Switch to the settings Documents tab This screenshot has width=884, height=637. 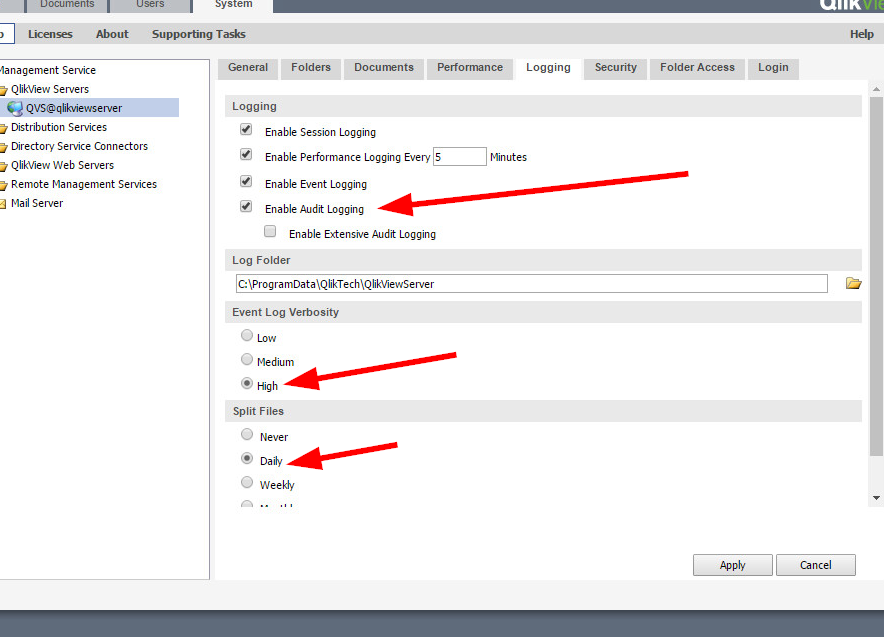pos(384,68)
